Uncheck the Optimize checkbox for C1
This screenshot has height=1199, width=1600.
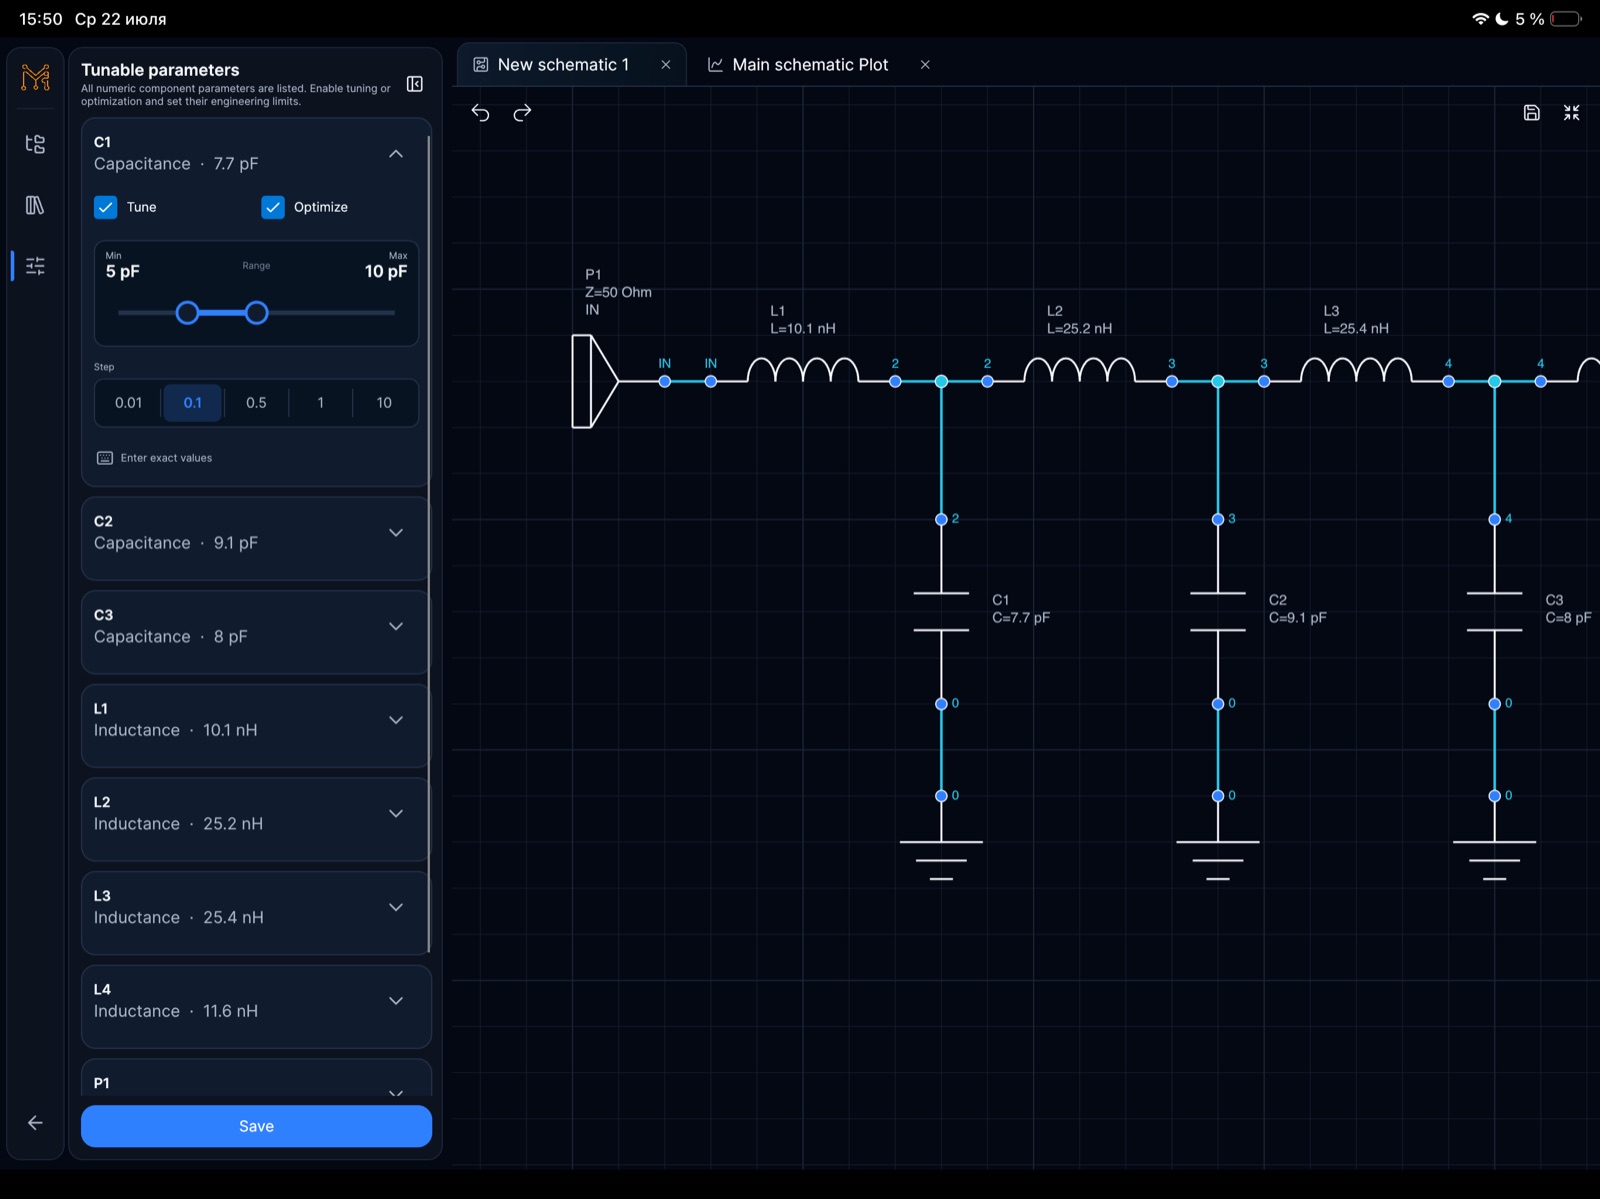click(x=273, y=207)
